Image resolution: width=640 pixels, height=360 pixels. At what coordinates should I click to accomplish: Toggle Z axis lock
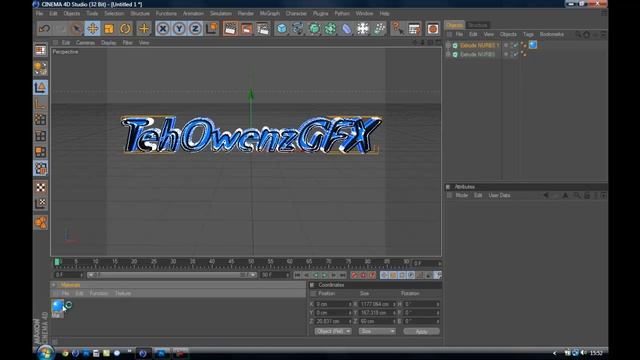click(x=195, y=29)
